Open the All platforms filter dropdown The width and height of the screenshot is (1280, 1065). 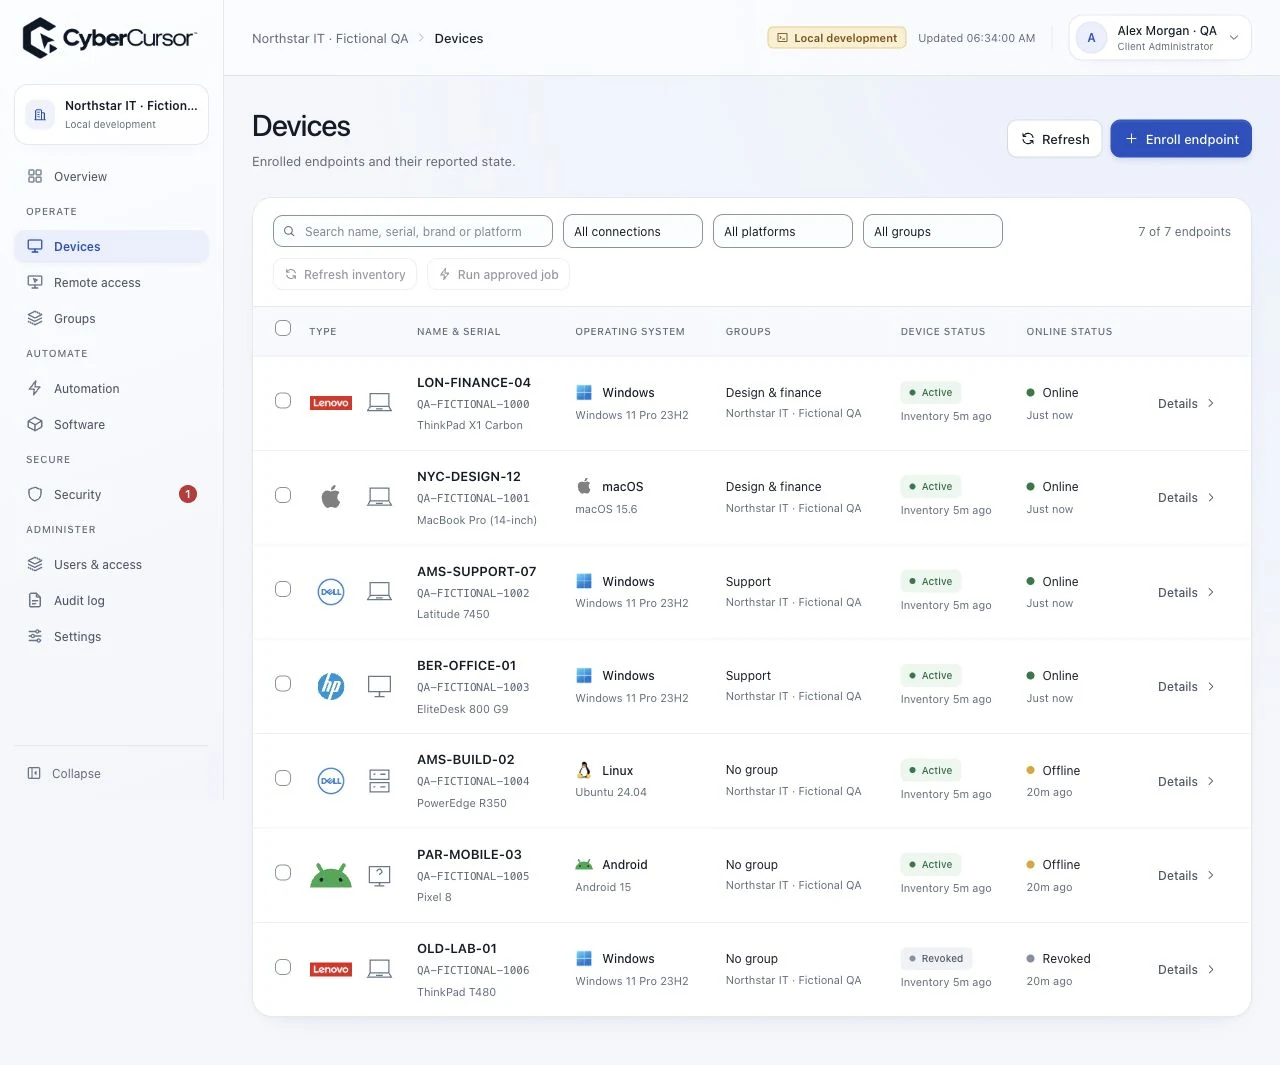point(783,231)
